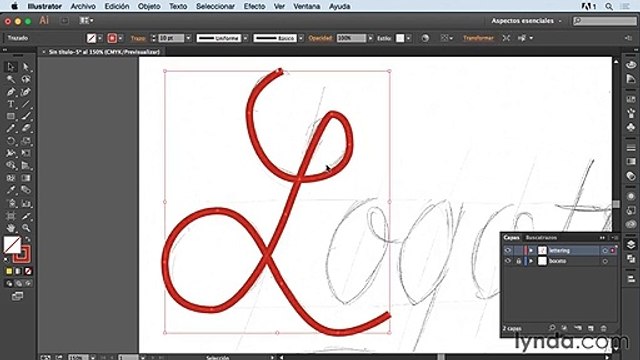Screen dimensions: 640x360
Task: Select the Artboard tool
Action: coord(11,216)
